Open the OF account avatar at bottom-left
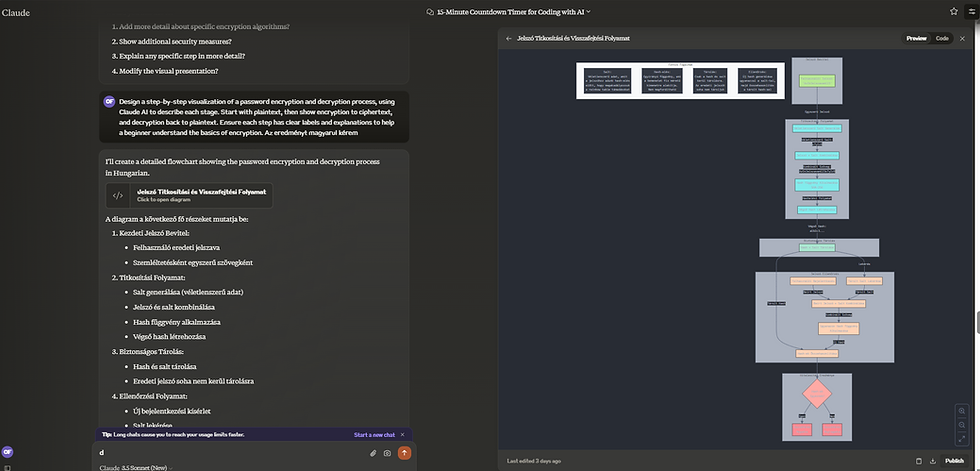 pyautogui.click(x=7, y=452)
